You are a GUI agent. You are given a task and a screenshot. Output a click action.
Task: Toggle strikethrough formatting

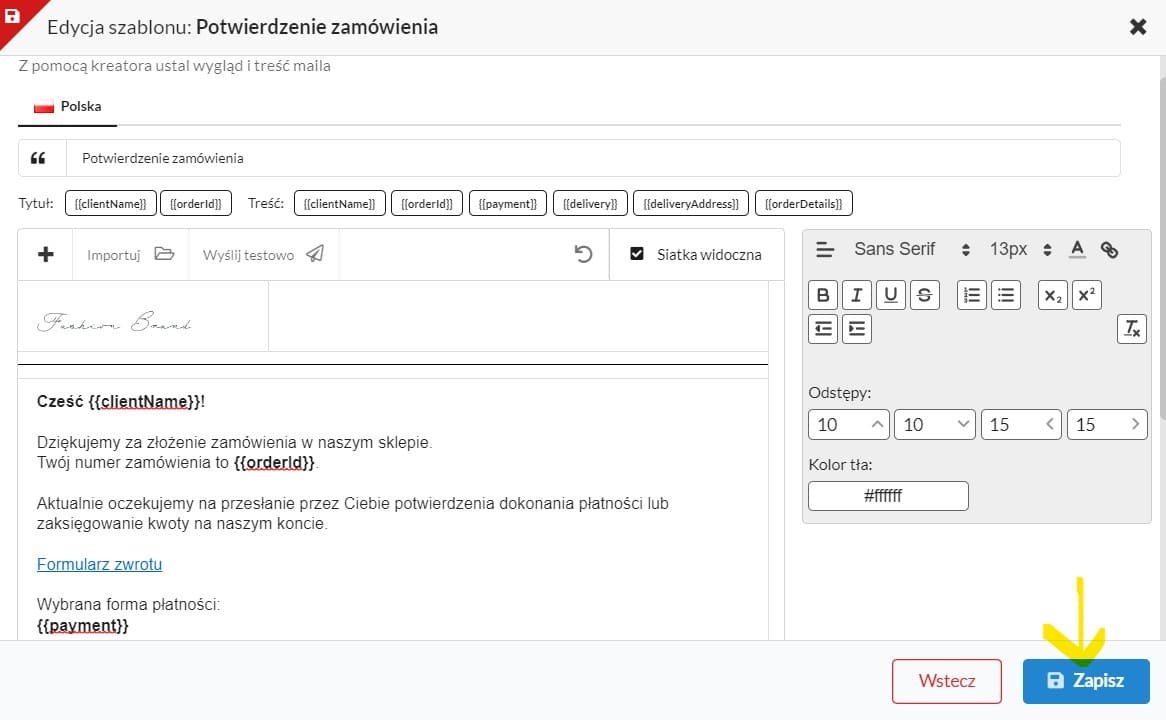(924, 295)
